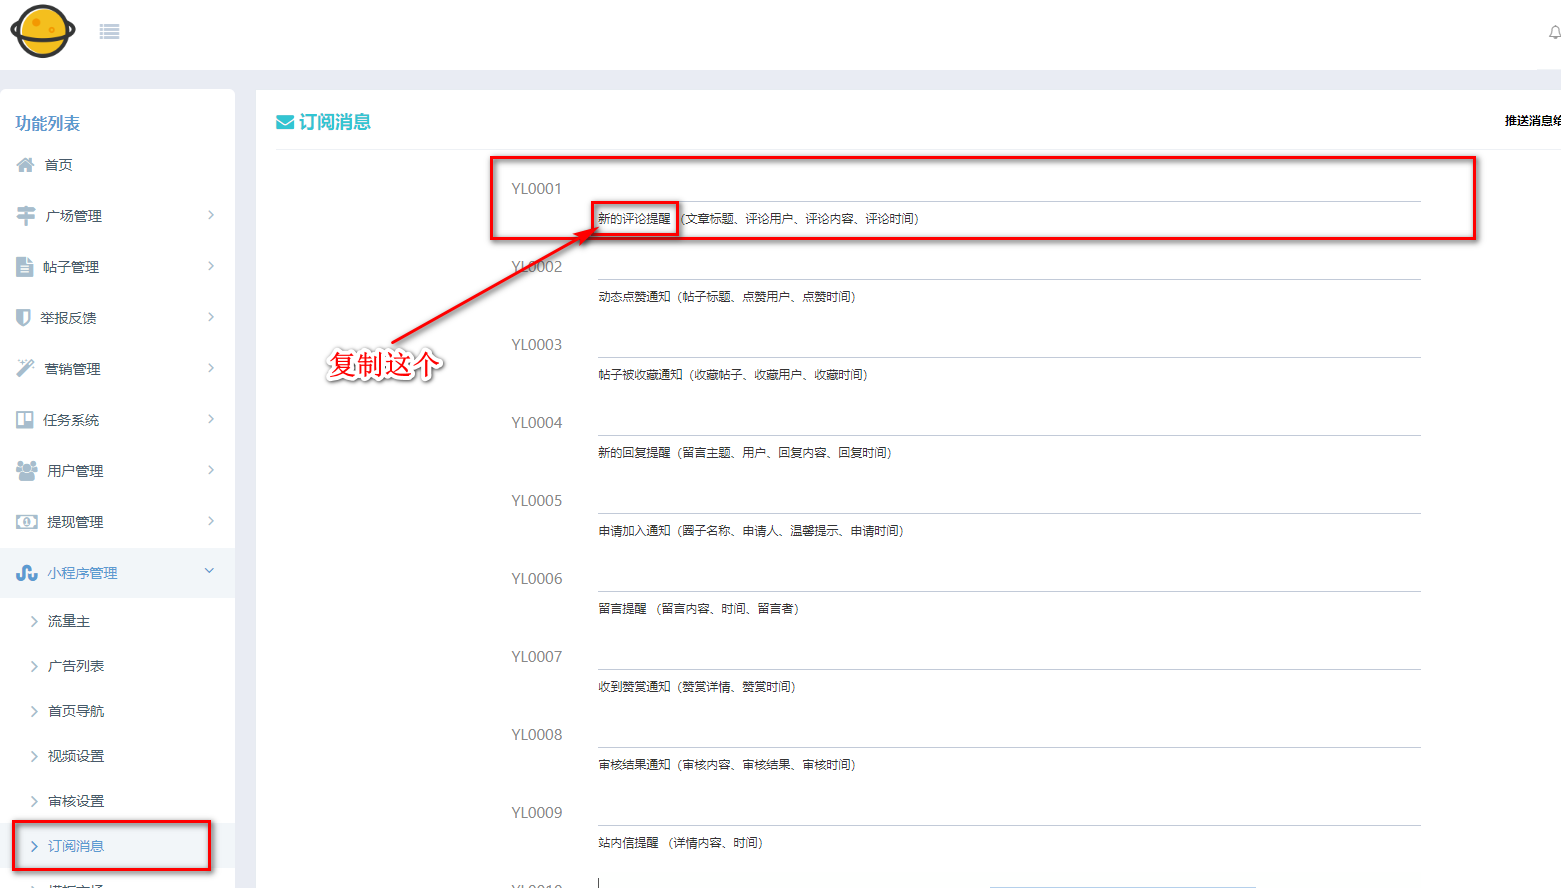The width and height of the screenshot is (1561, 888).
Task: Open the 流量主 submenu item
Action: [69, 621]
